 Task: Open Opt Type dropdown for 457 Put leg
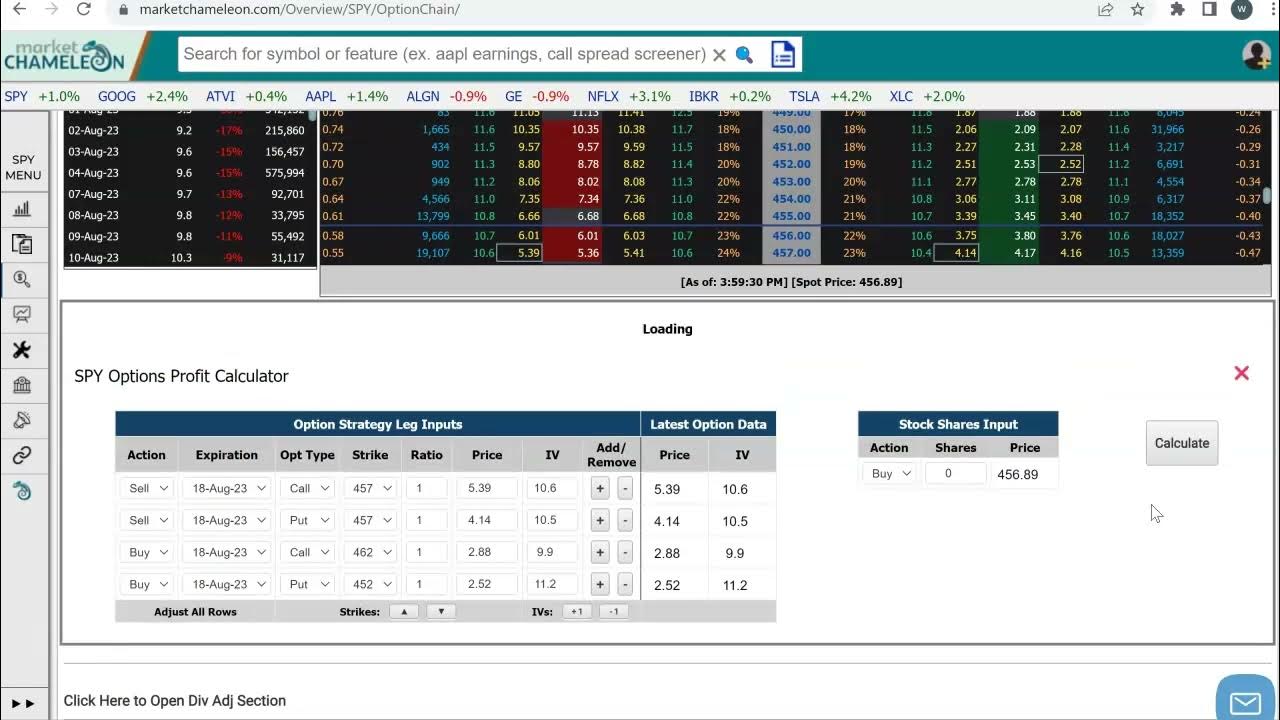pos(307,520)
